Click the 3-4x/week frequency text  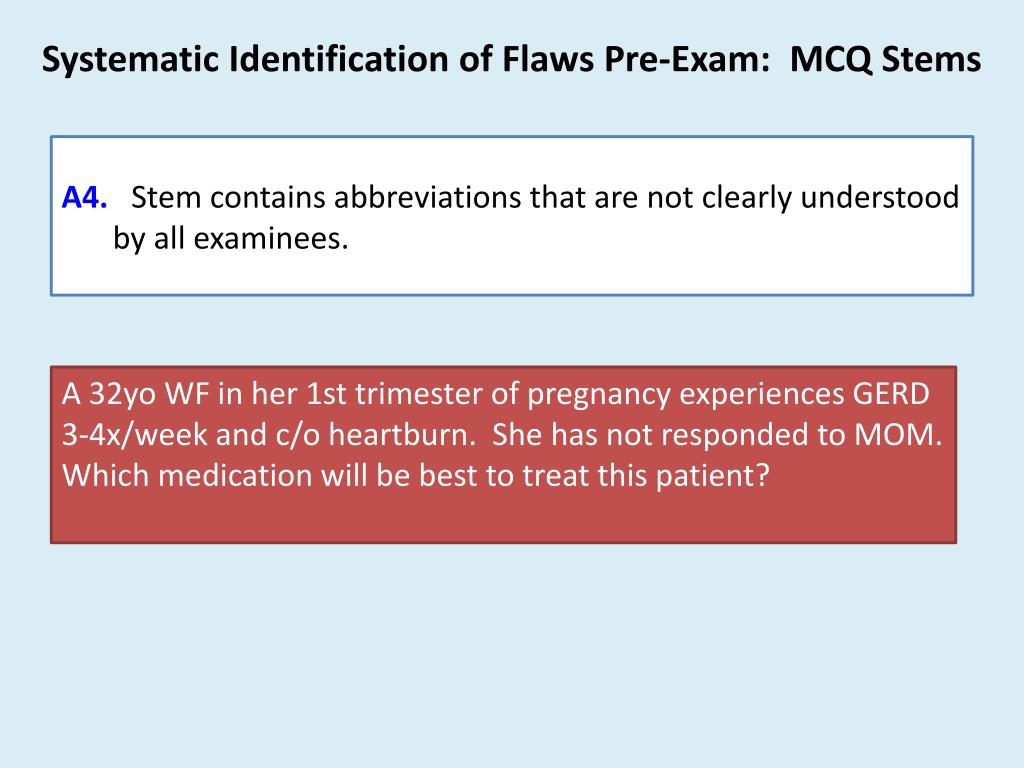click(x=135, y=435)
